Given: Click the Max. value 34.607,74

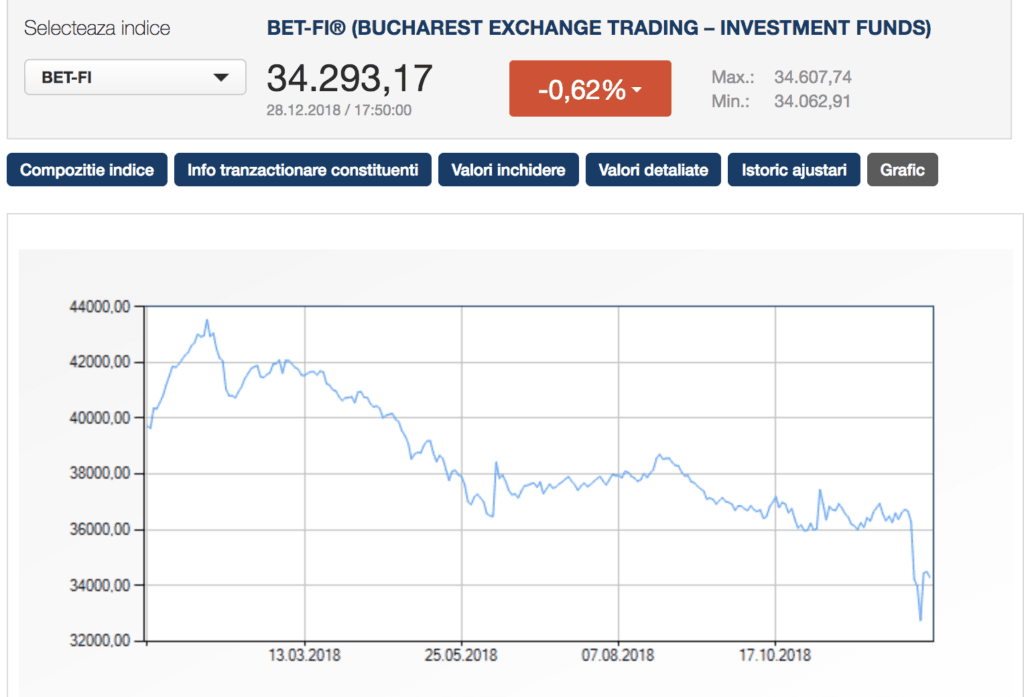Looking at the screenshot, I should pos(812,77).
